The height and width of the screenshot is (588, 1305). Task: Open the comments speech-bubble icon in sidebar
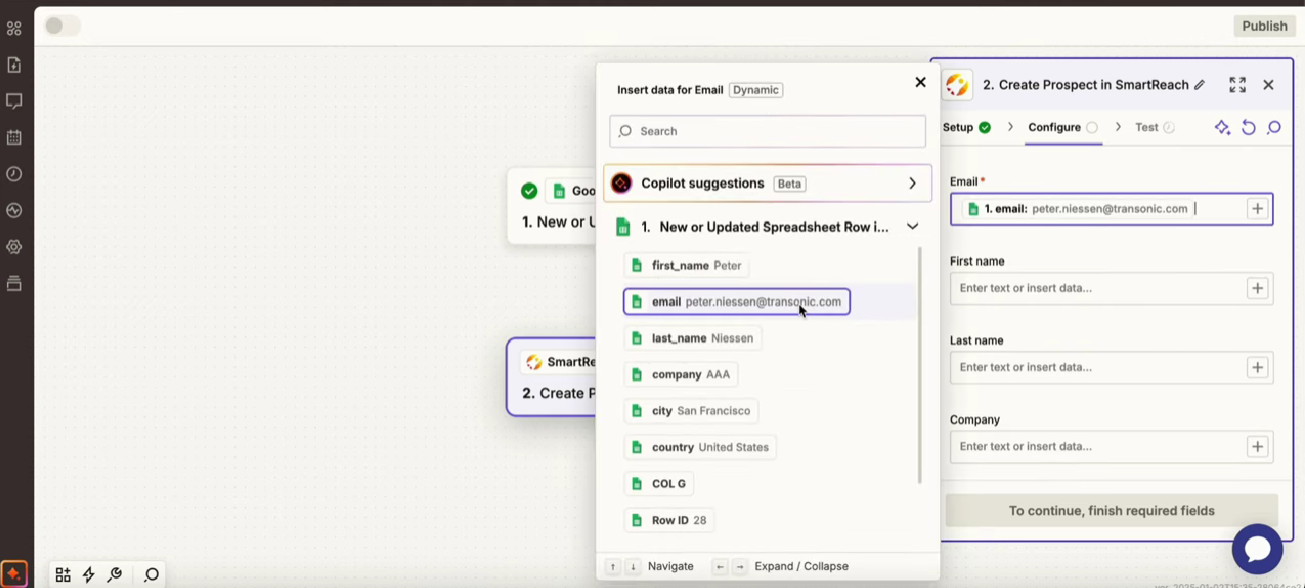pyautogui.click(x=14, y=101)
